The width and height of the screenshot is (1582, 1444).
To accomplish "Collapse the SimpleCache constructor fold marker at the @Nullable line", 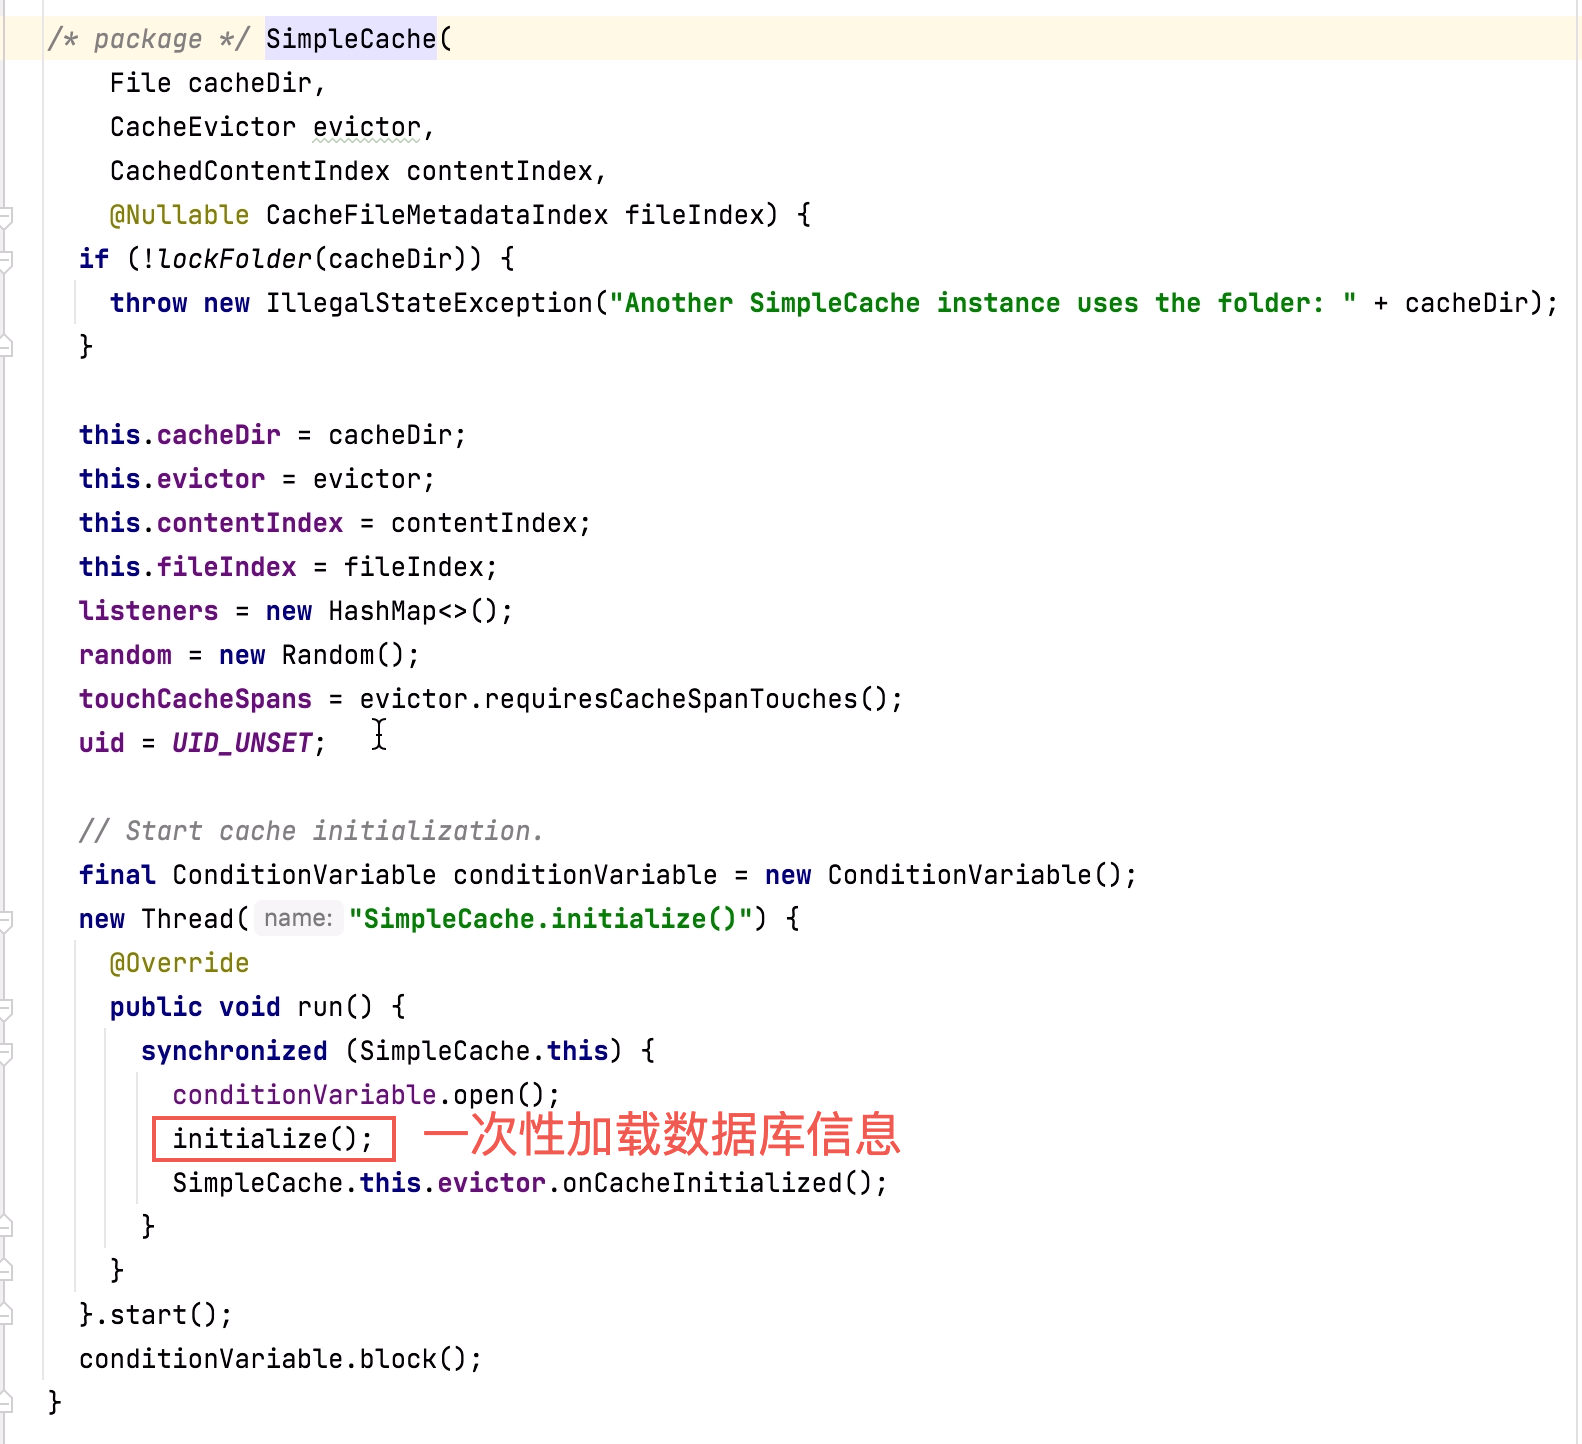I will [6, 215].
